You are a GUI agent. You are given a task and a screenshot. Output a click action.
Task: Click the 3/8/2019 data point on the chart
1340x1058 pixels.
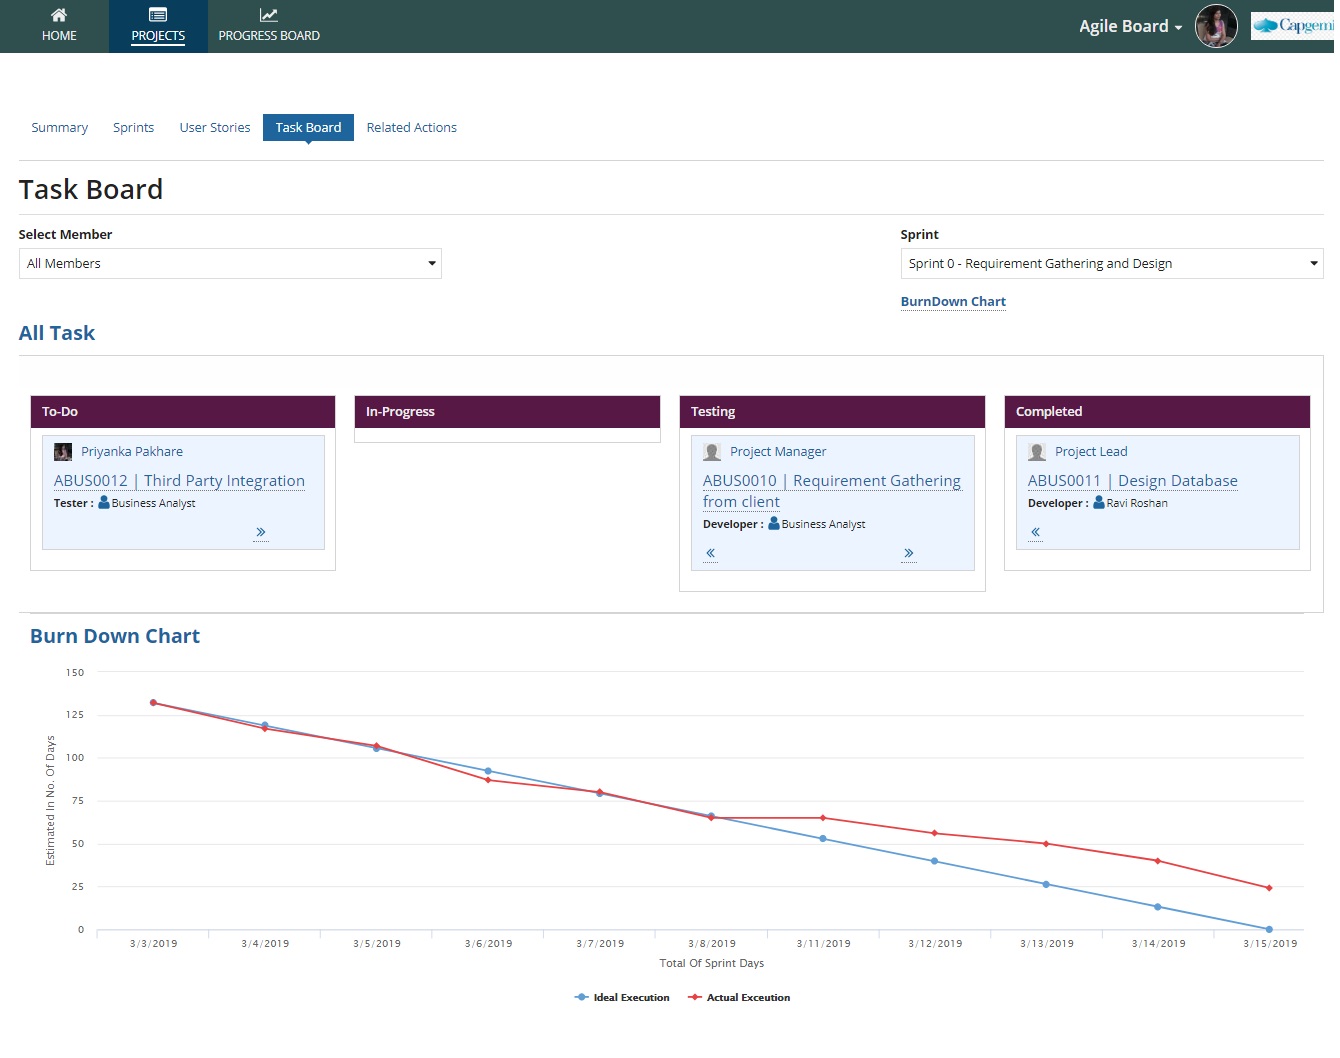point(710,816)
